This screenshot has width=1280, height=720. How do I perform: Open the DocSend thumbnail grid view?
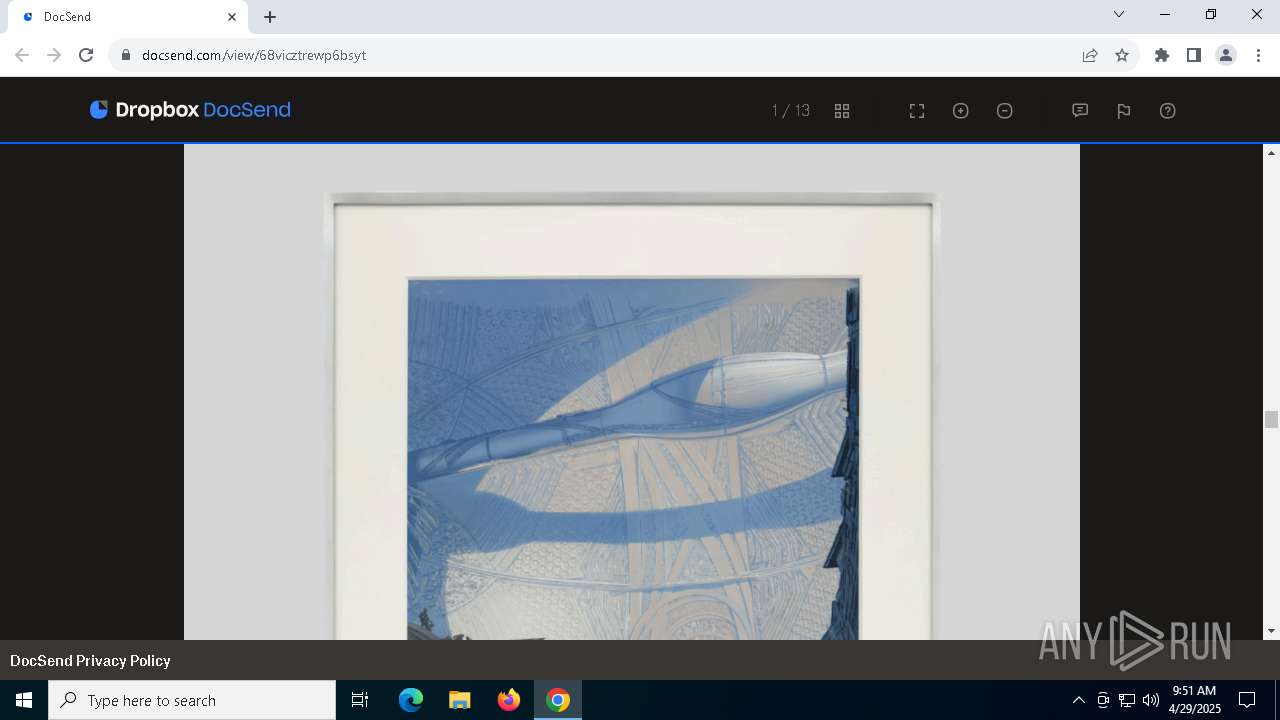coord(842,111)
